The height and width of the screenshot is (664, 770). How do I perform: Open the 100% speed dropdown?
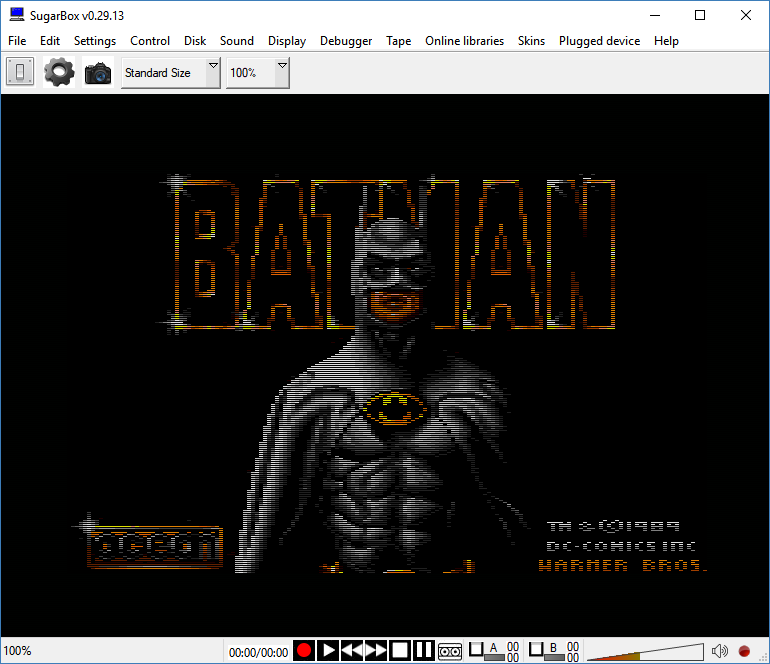pyautogui.click(x=257, y=73)
